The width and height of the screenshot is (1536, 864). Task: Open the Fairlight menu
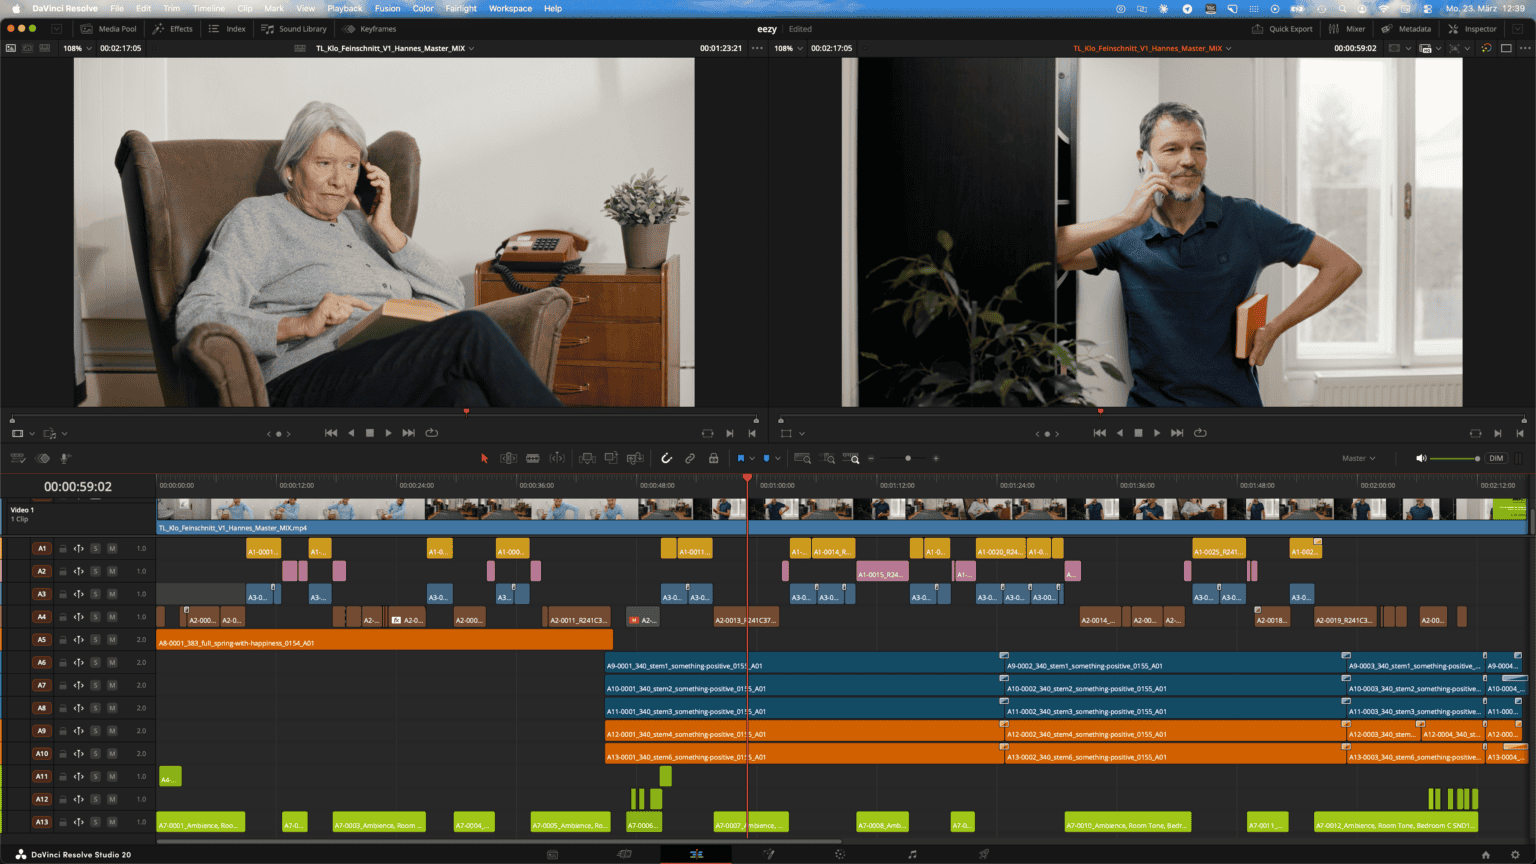coord(461,8)
